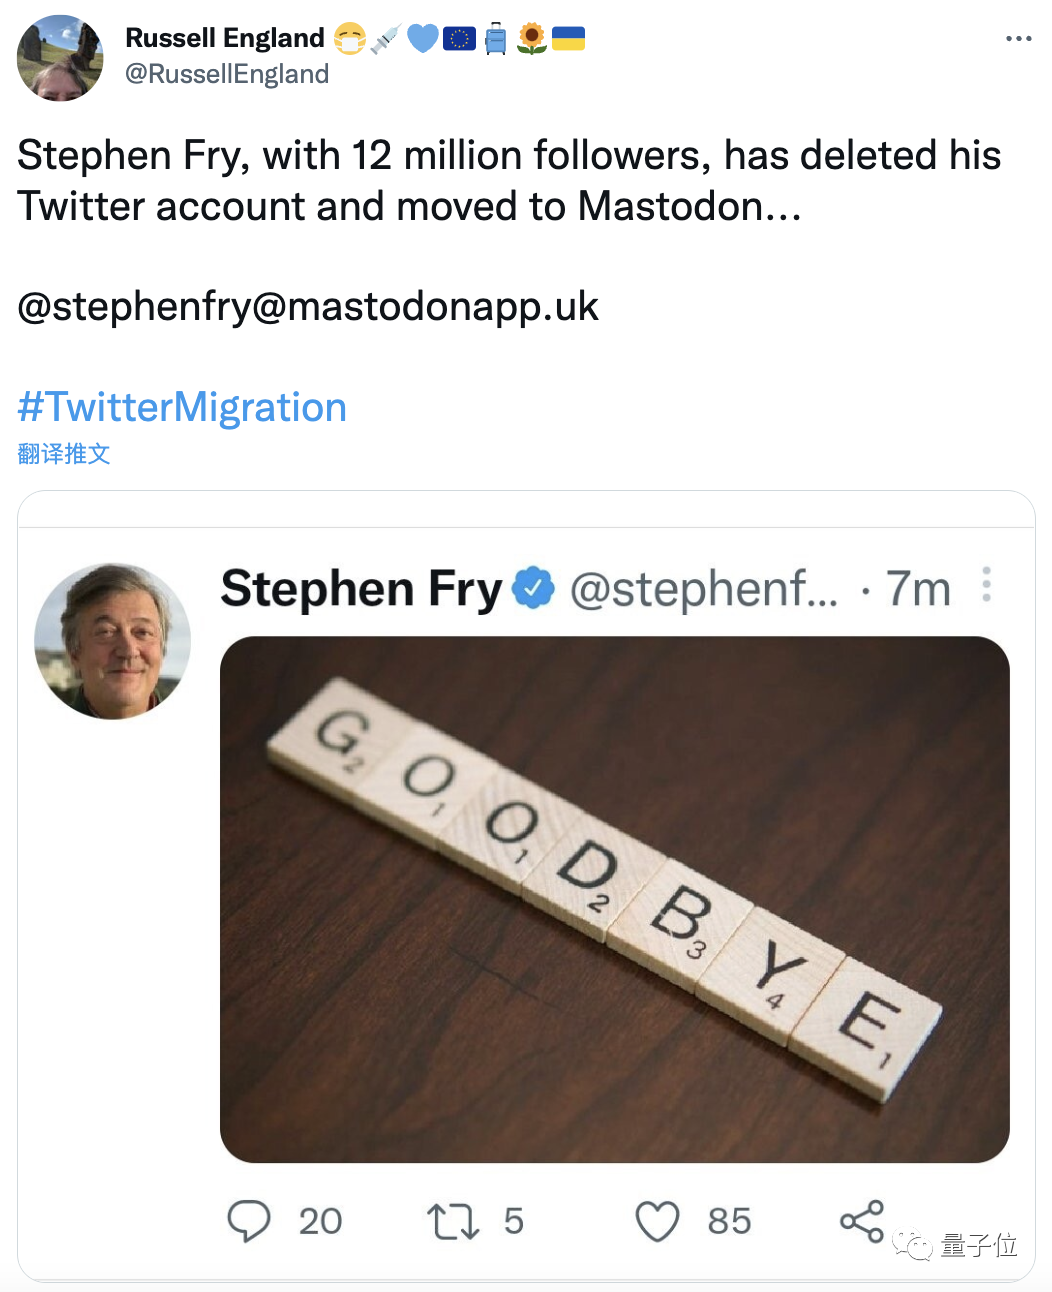Click the retweet arrows icon
1052x1292 pixels.
tap(453, 1222)
